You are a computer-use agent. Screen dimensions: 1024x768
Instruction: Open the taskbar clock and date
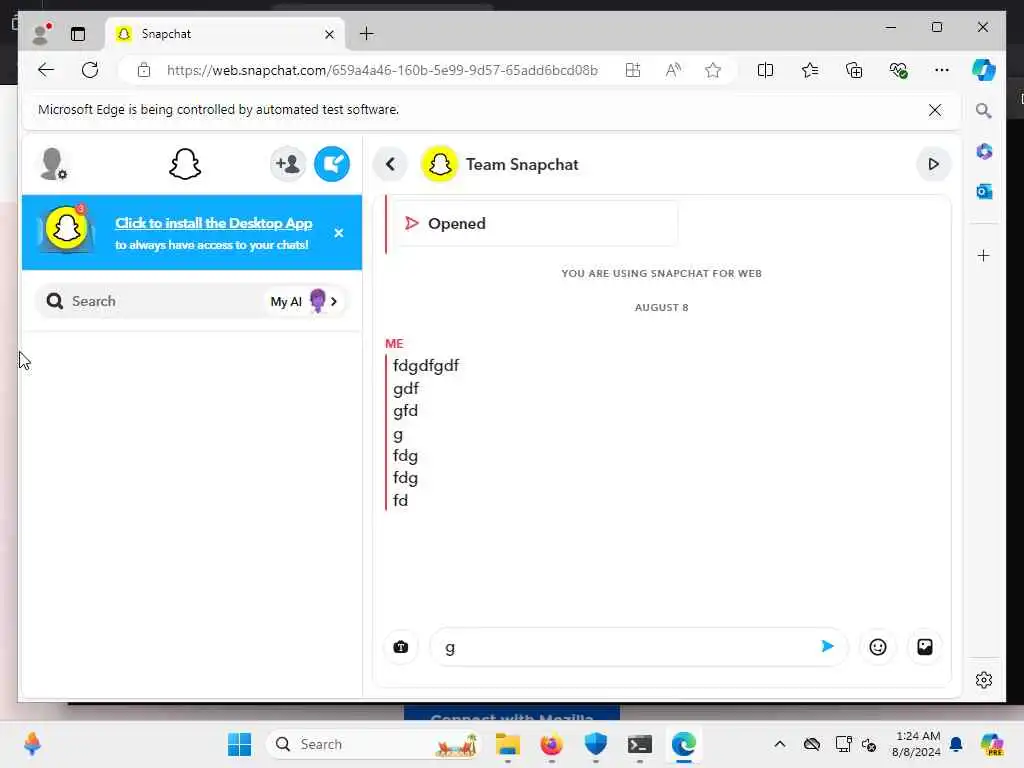[x=916, y=744]
